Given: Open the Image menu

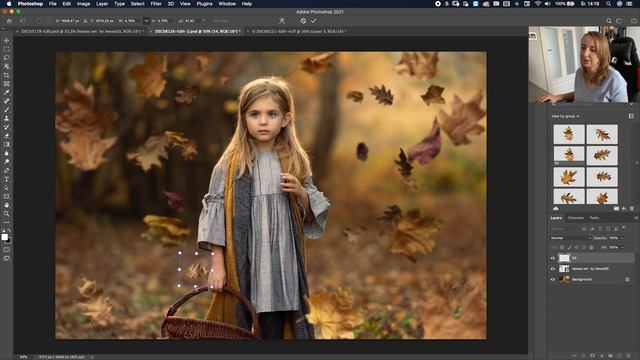Looking at the screenshot, I should 83,4.
